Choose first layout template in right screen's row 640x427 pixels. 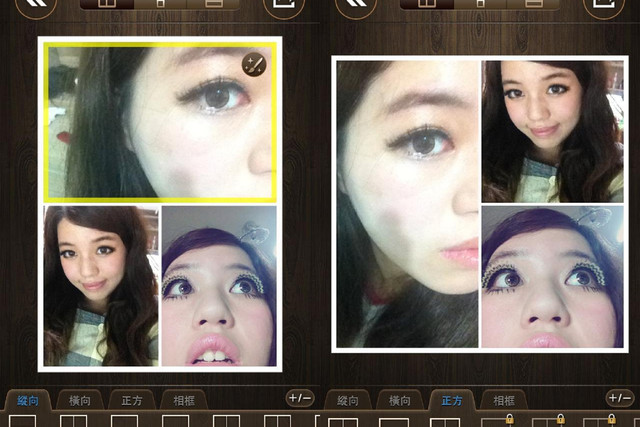pyautogui.click(x=343, y=422)
